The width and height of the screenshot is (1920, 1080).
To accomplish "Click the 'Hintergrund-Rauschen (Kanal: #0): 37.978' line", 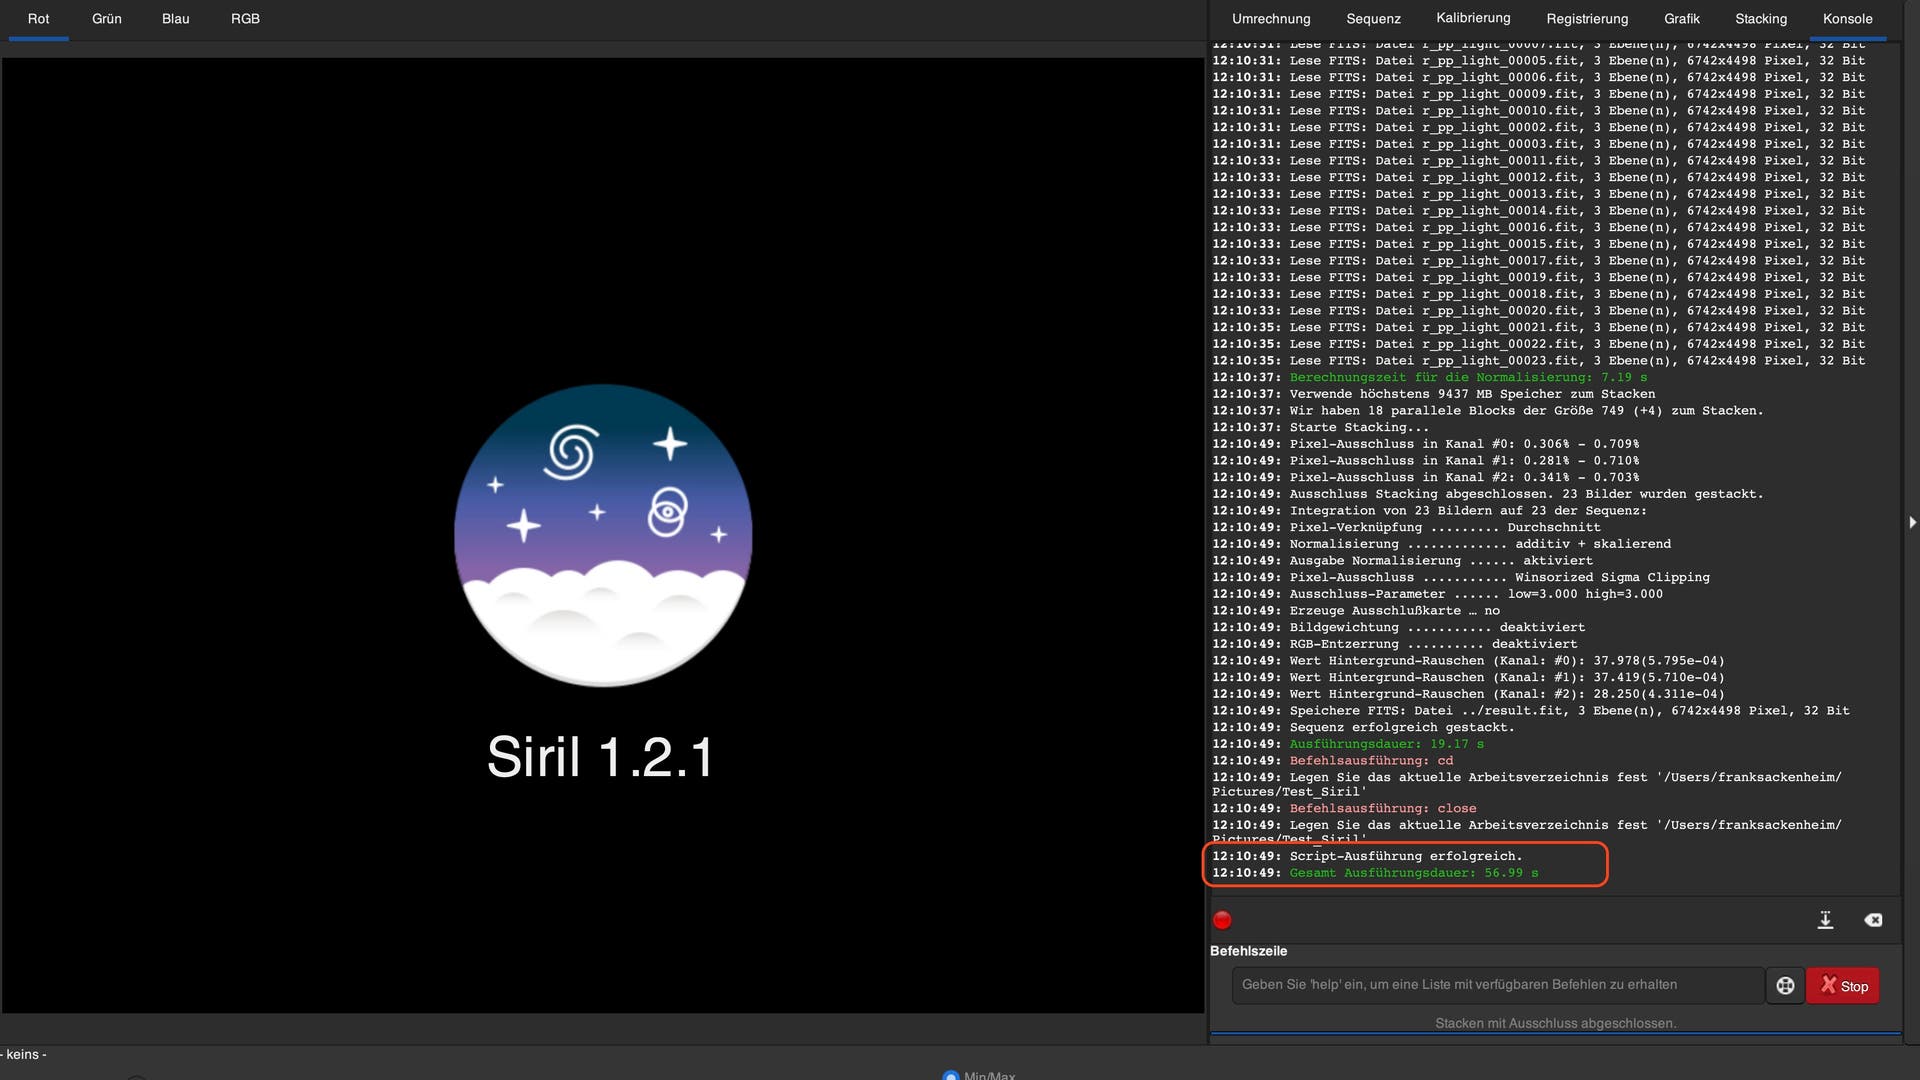I will [1468, 661].
